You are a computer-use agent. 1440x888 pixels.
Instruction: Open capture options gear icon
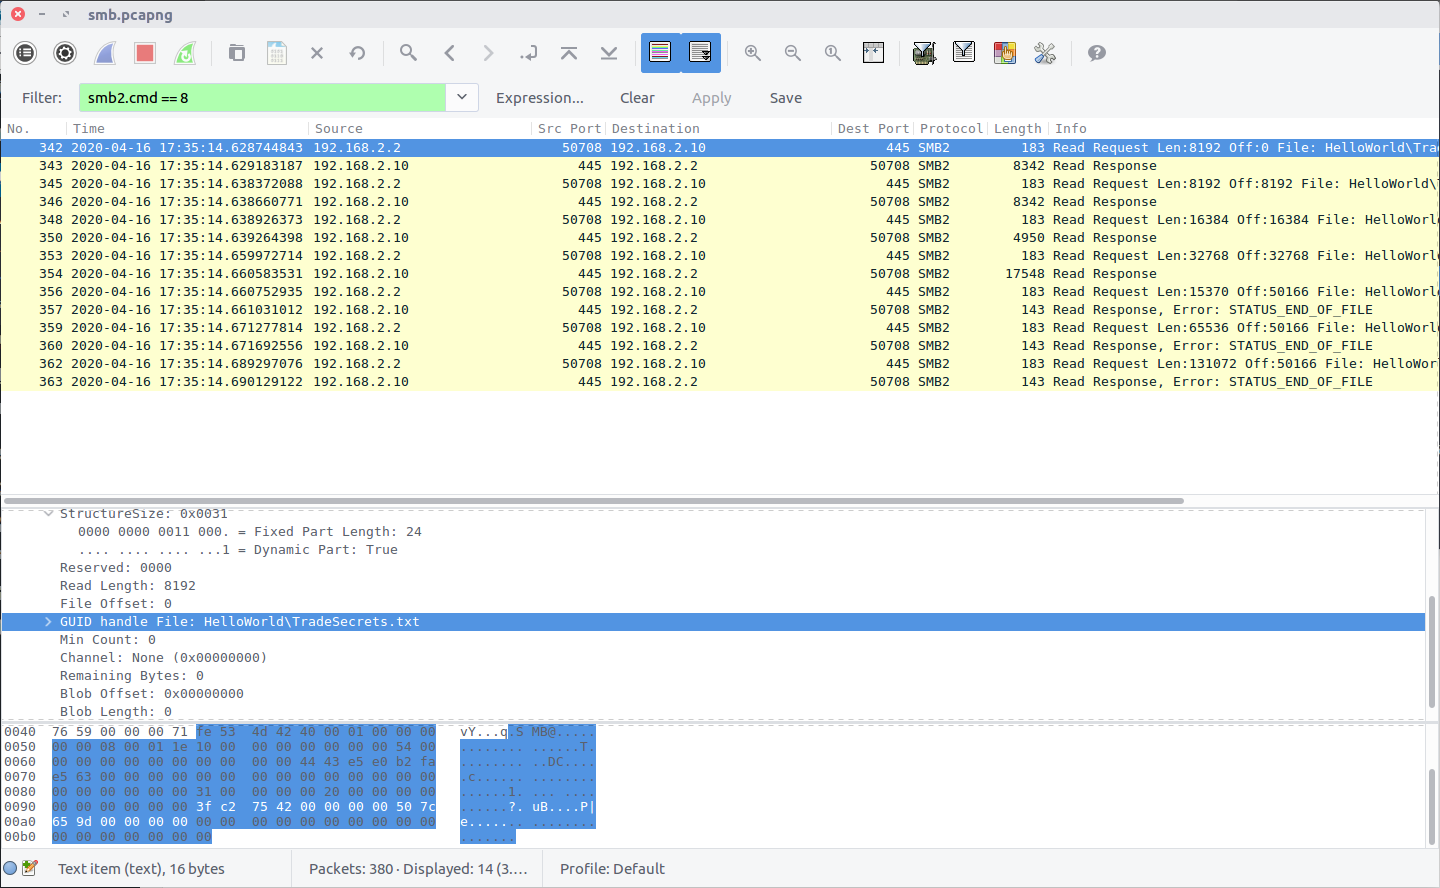coord(65,53)
